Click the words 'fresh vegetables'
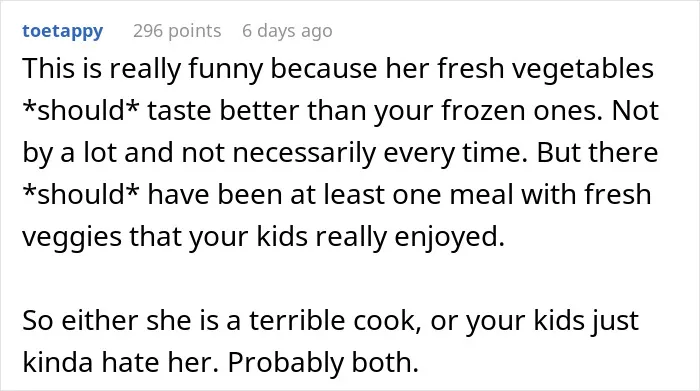The image size is (700, 391). [x=546, y=69]
